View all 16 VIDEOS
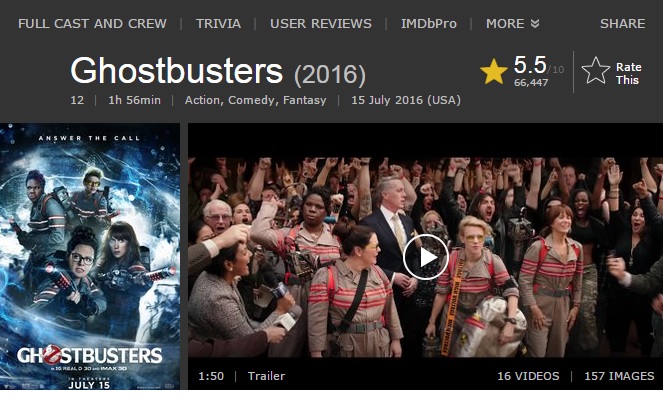Screen dimensions: 663x400 (528, 376)
